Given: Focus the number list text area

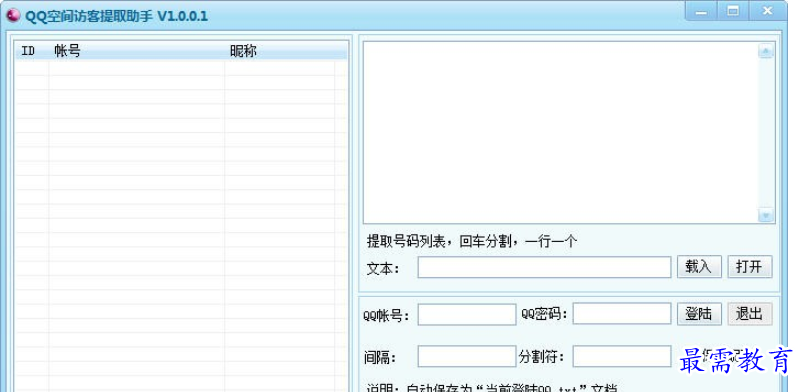Looking at the screenshot, I should pos(561,132).
